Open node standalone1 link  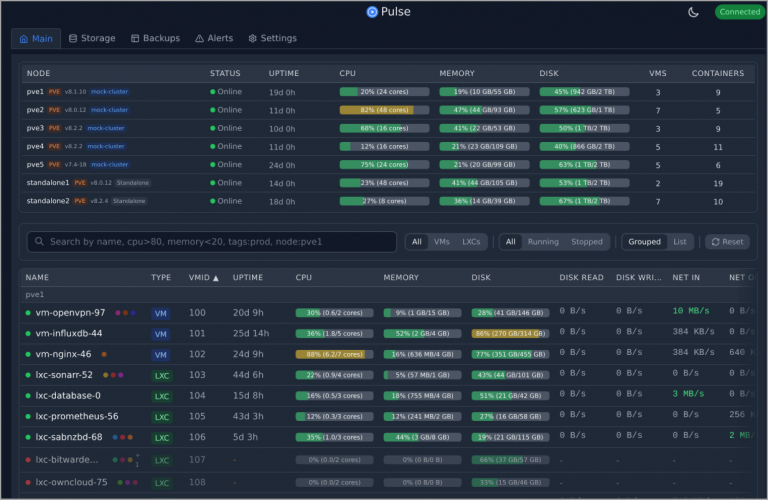[x=48, y=183]
